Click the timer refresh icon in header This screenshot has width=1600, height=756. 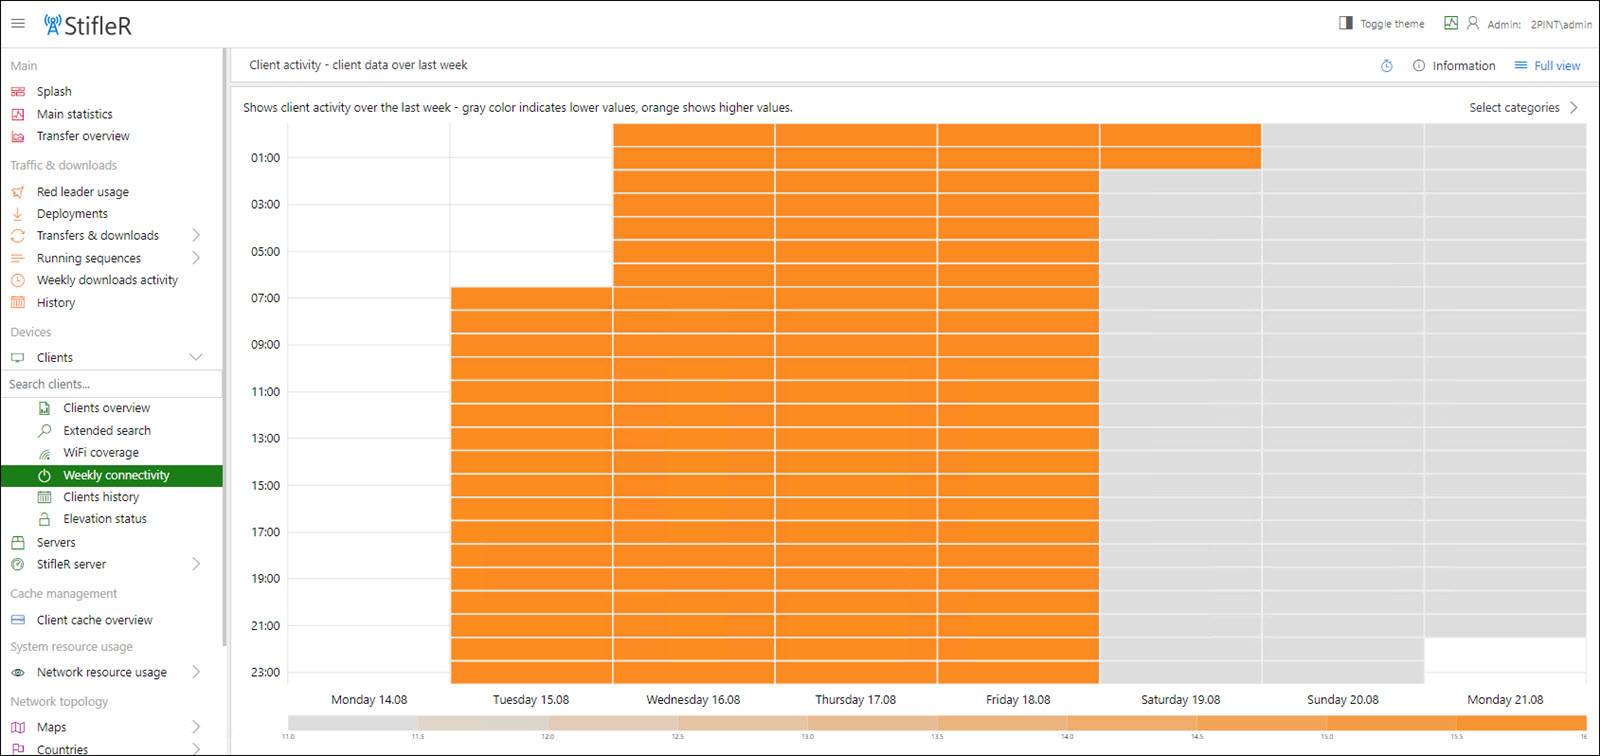click(x=1387, y=66)
